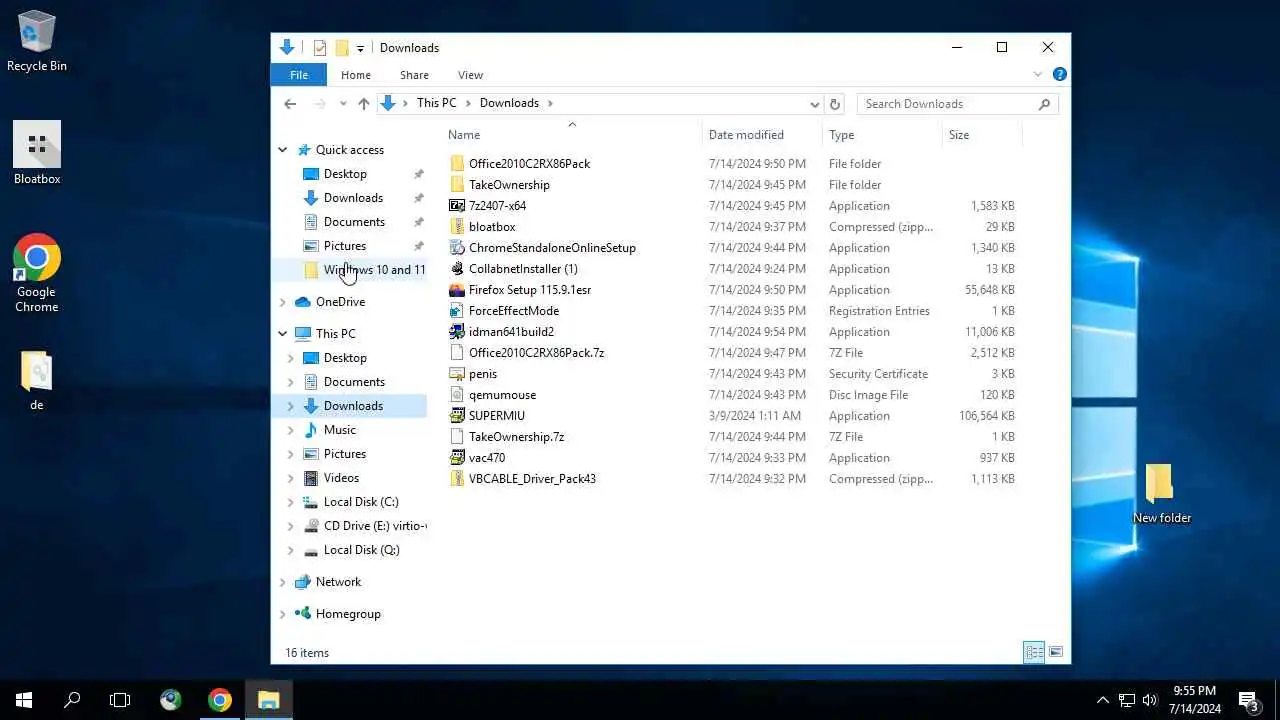Image resolution: width=1280 pixels, height=720 pixels.
Task: Switch to large icons view button
Action: (x=1056, y=653)
